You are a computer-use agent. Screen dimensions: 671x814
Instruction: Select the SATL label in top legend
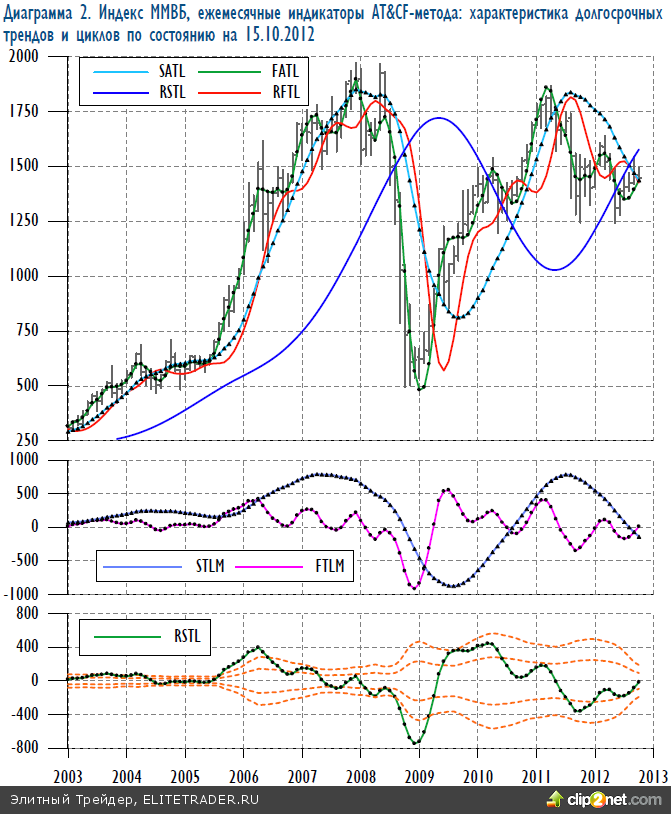click(x=171, y=72)
